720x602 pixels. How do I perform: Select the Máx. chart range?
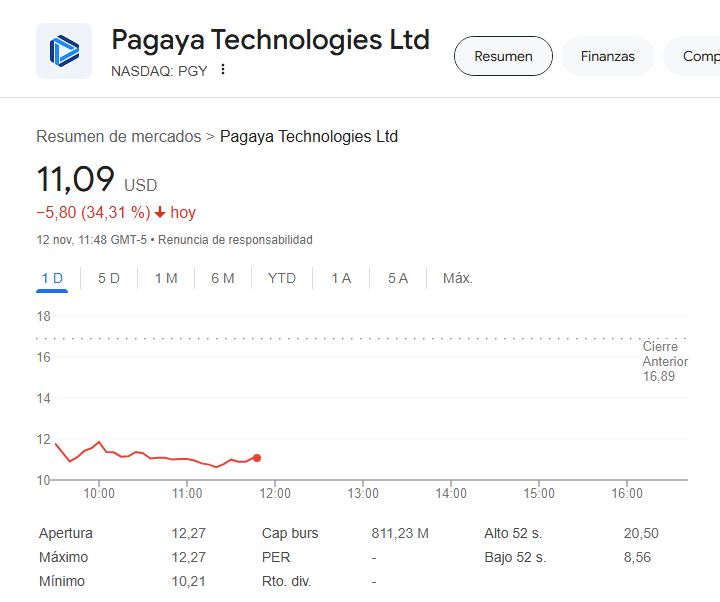[x=458, y=278]
